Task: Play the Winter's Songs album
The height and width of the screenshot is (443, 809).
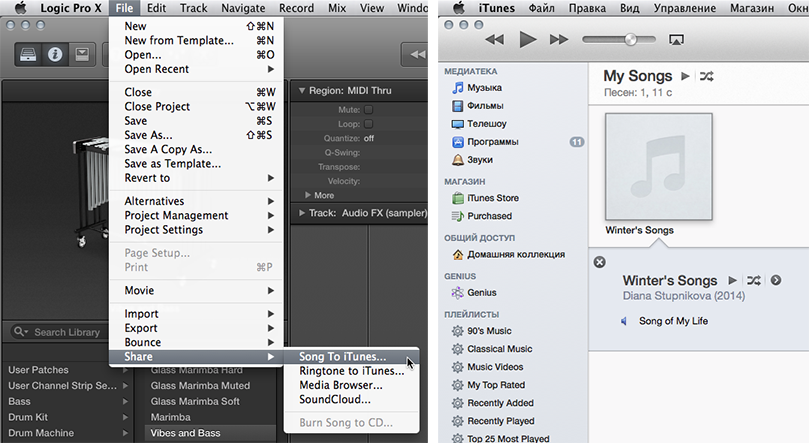Action: click(732, 281)
